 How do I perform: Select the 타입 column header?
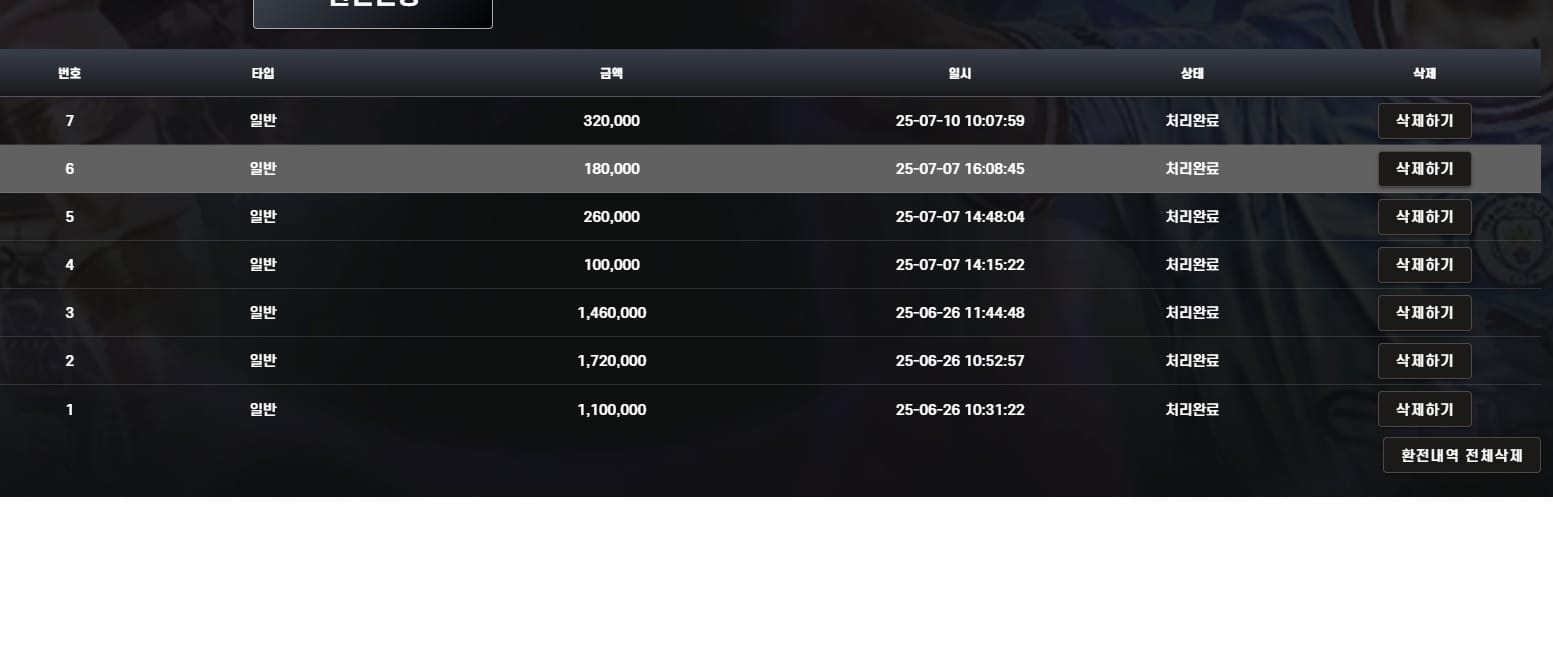[263, 73]
